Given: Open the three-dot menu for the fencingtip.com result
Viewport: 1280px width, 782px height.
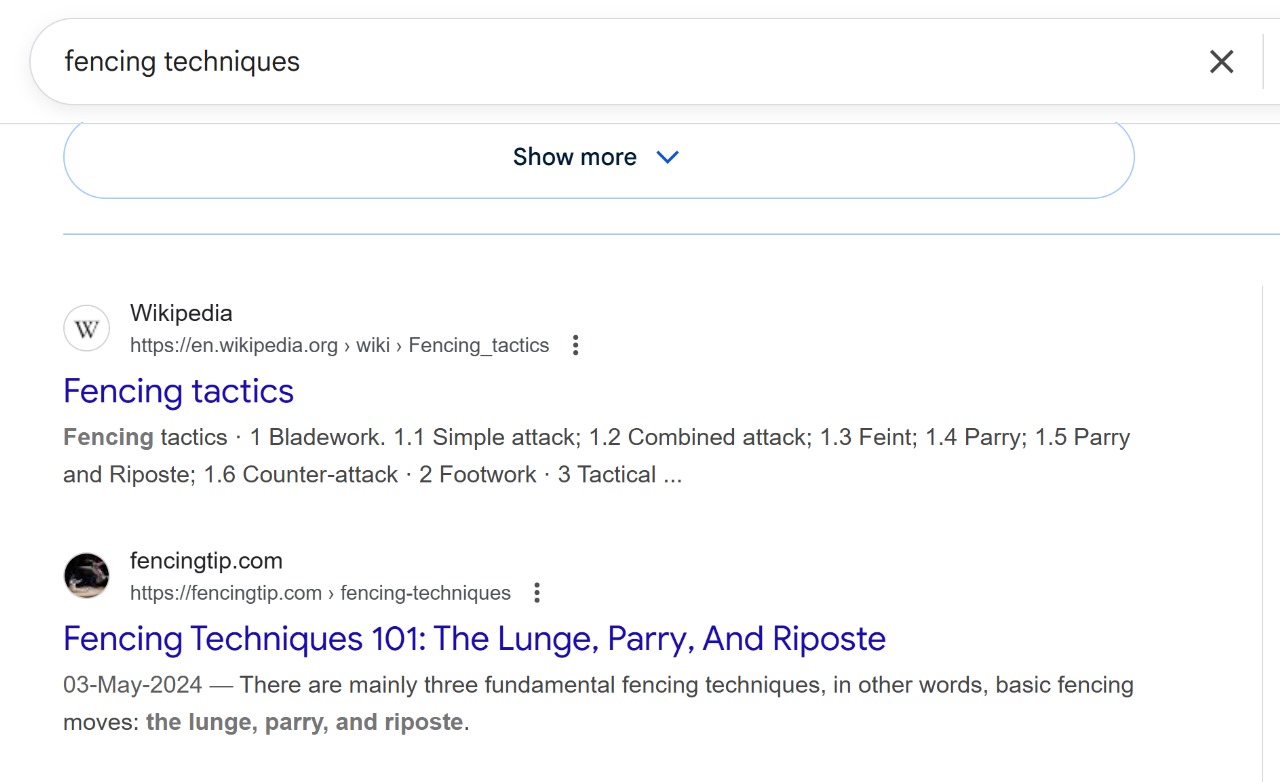Looking at the screenshot, I should (x=537, y=594).
